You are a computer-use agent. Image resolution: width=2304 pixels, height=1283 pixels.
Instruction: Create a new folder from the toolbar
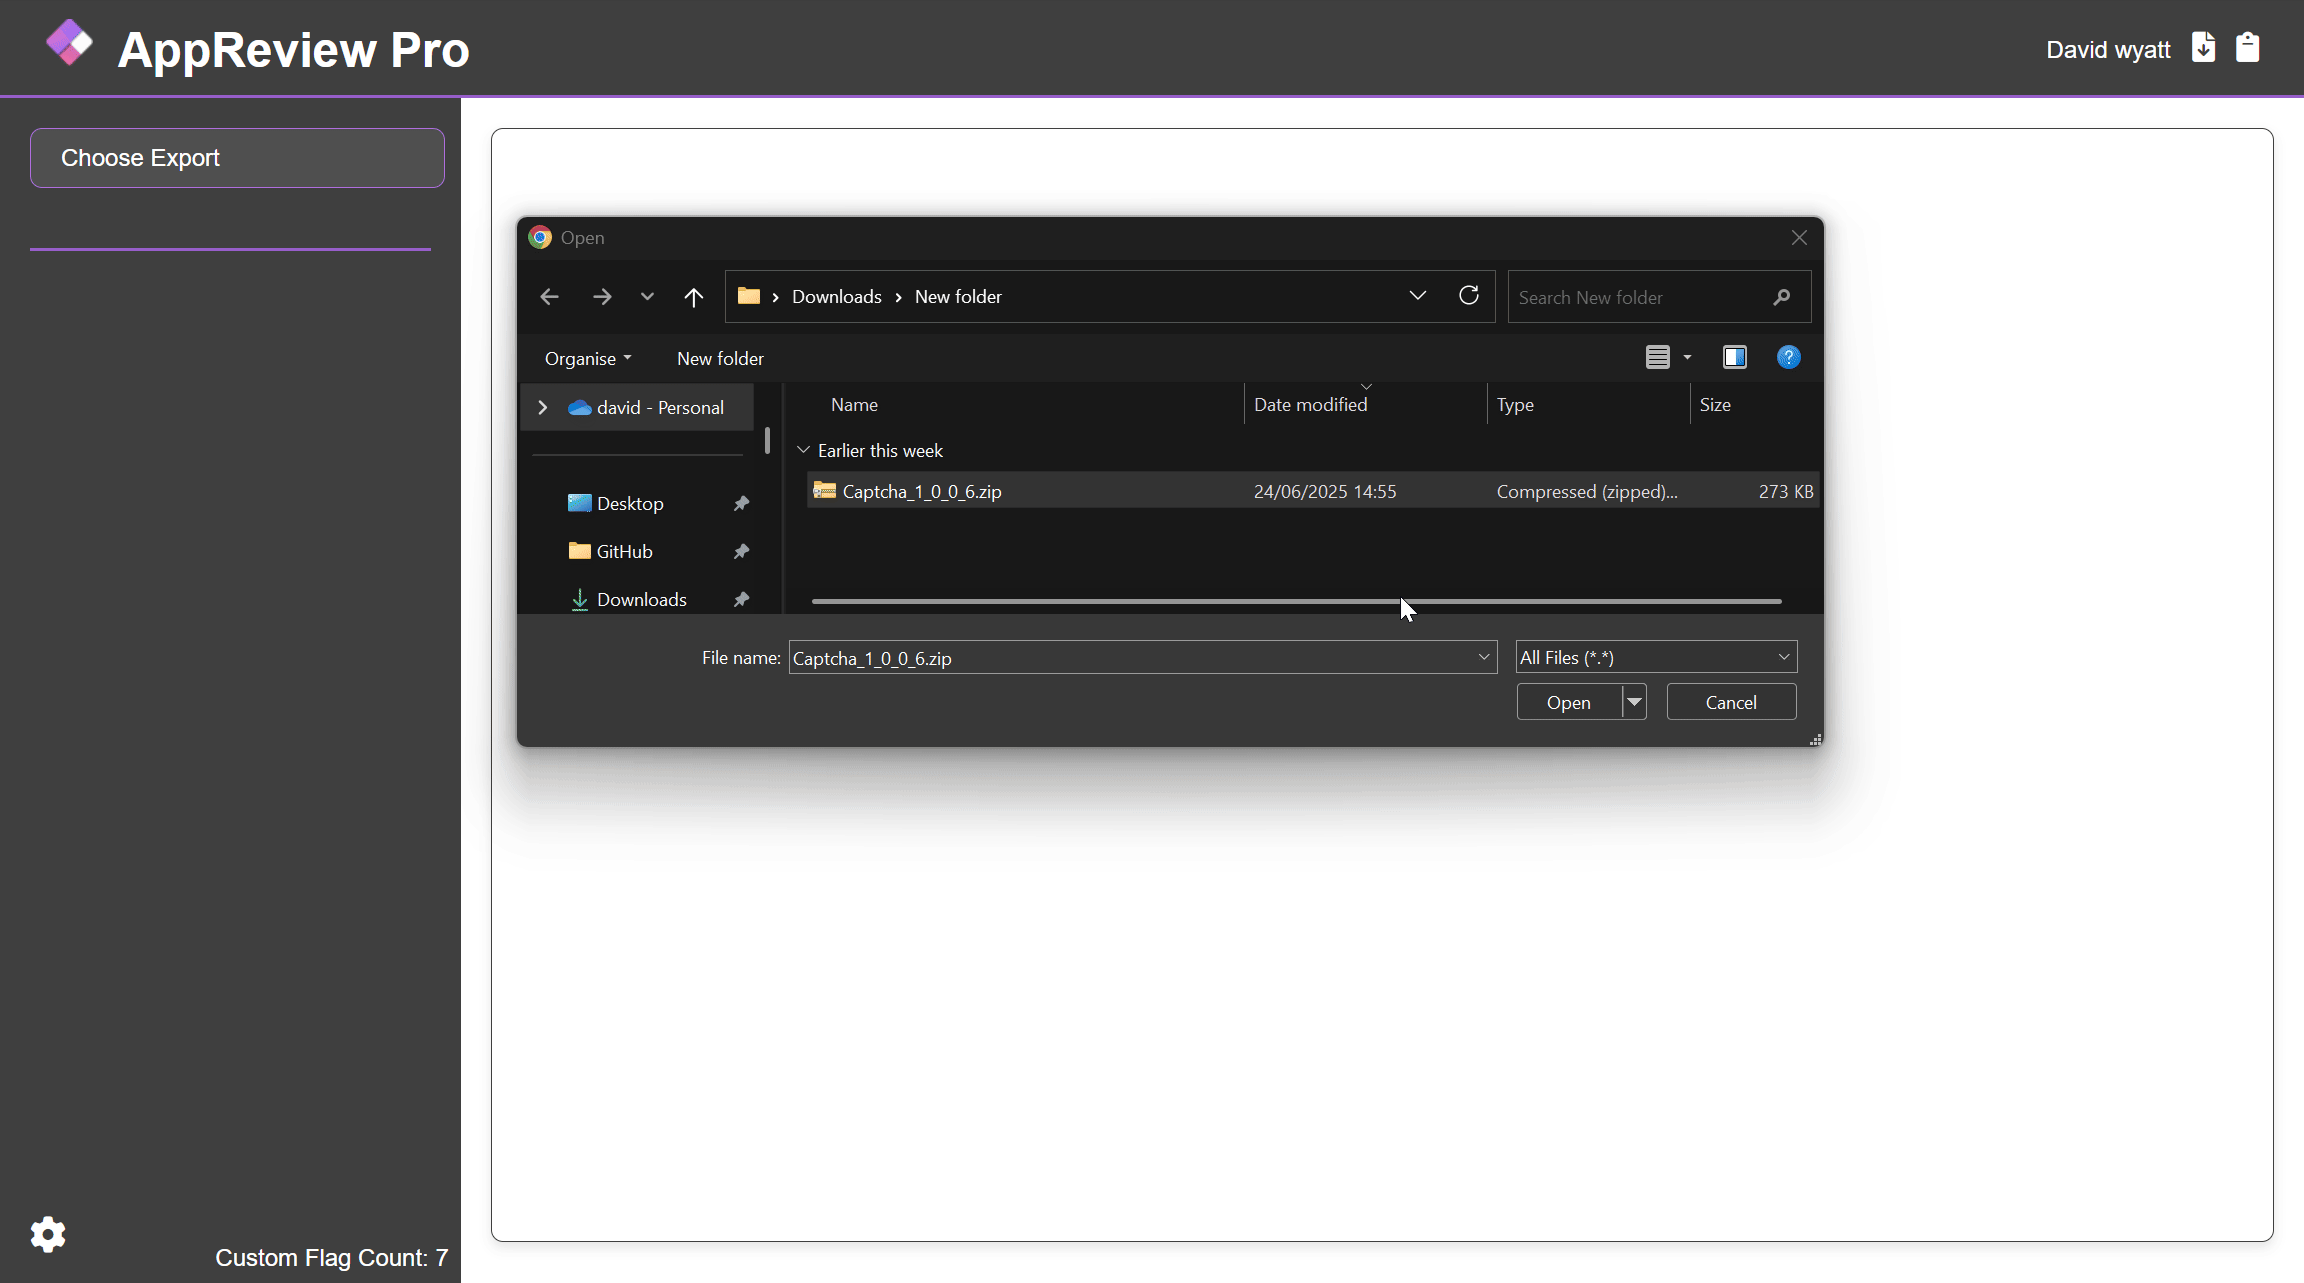(x=720, y=359)
